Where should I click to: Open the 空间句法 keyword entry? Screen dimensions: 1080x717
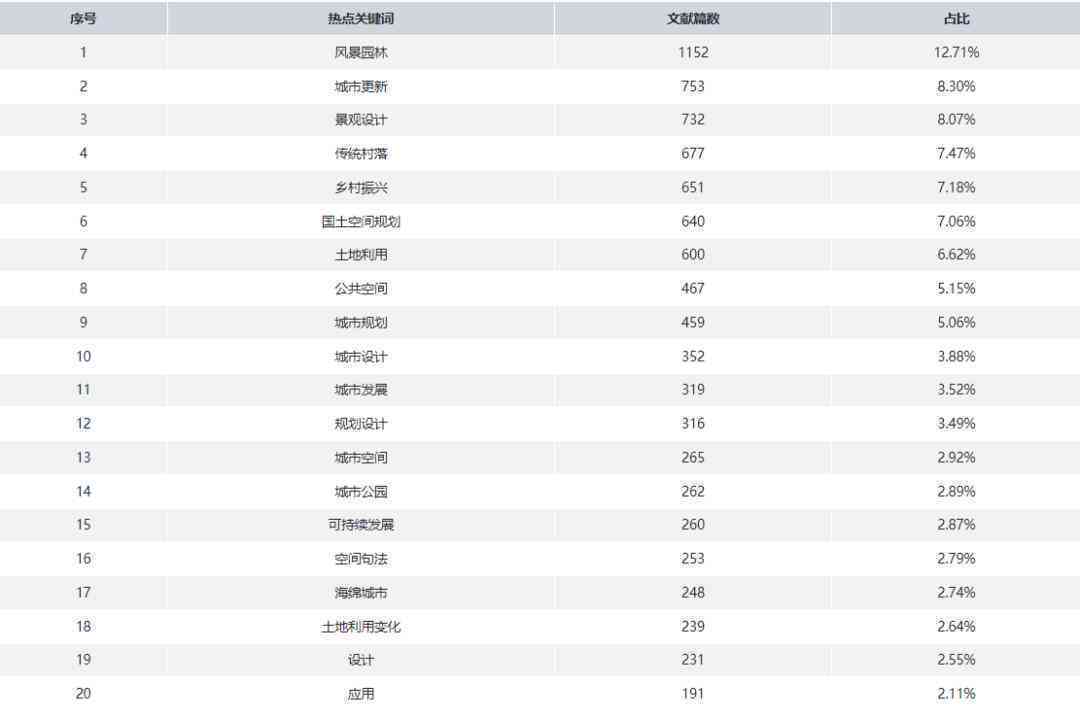pos(361,559)
